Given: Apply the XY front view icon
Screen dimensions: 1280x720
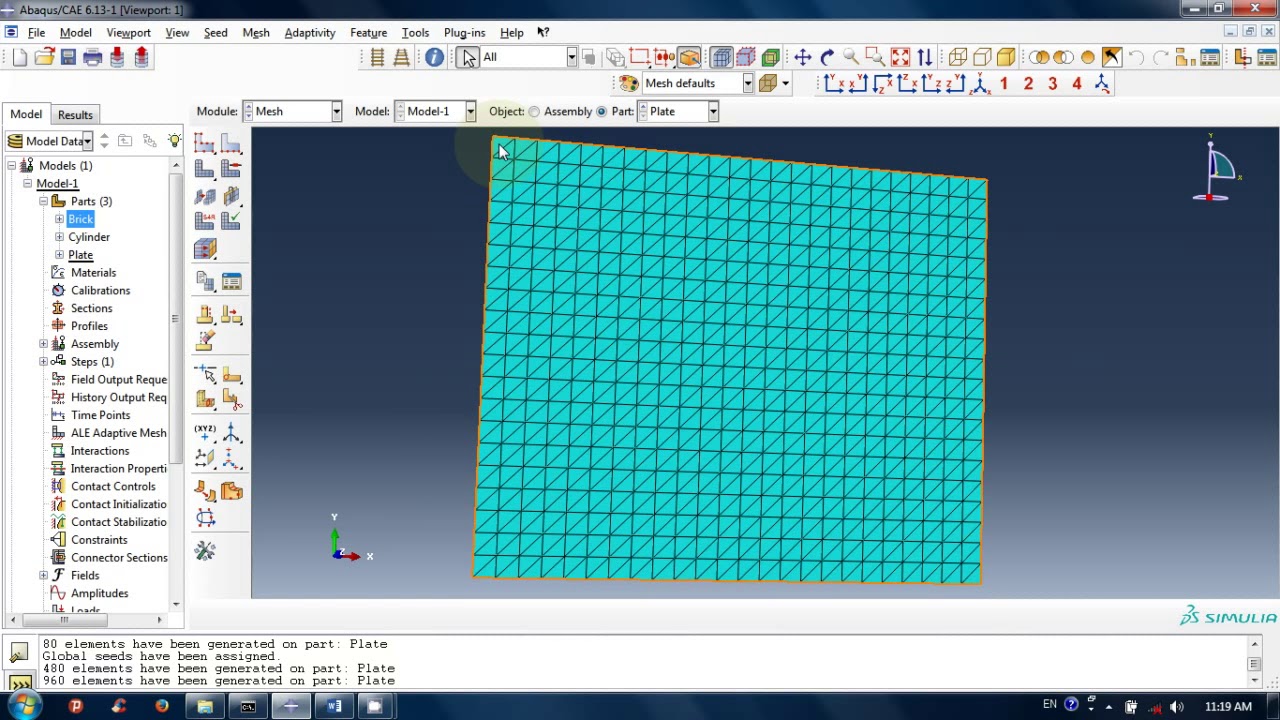Looking at the screenshot, I should (x=833, y=84).
